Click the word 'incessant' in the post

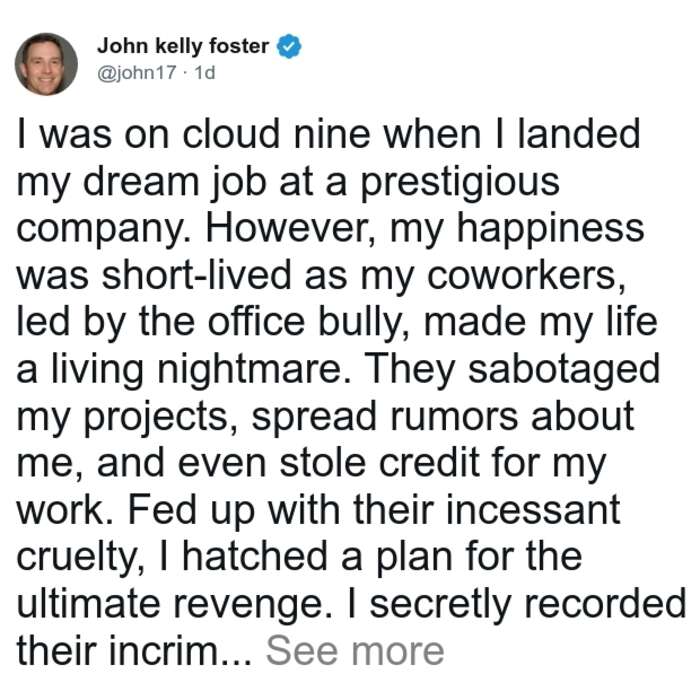[533, 511]
